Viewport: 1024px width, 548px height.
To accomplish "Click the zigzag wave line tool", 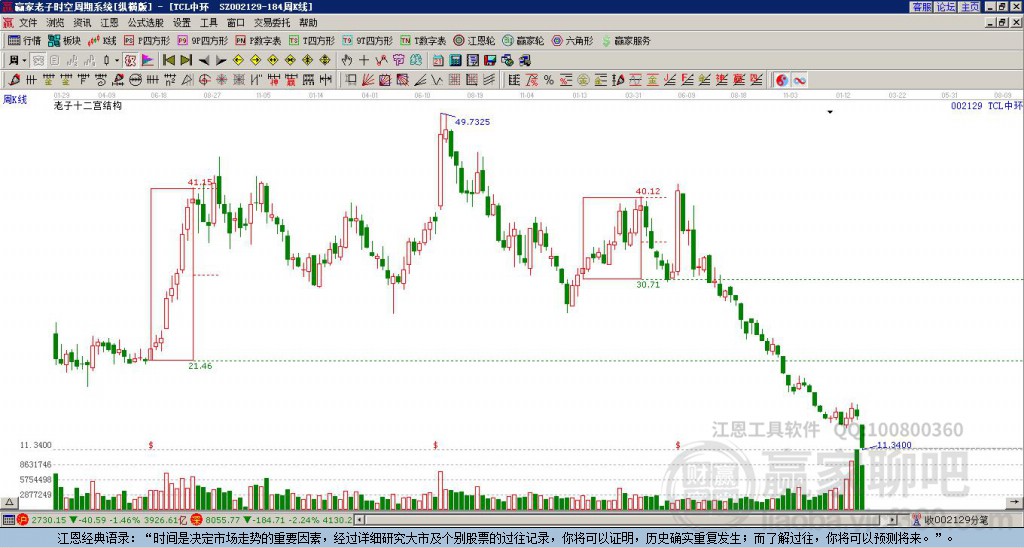I will point(436,80).
